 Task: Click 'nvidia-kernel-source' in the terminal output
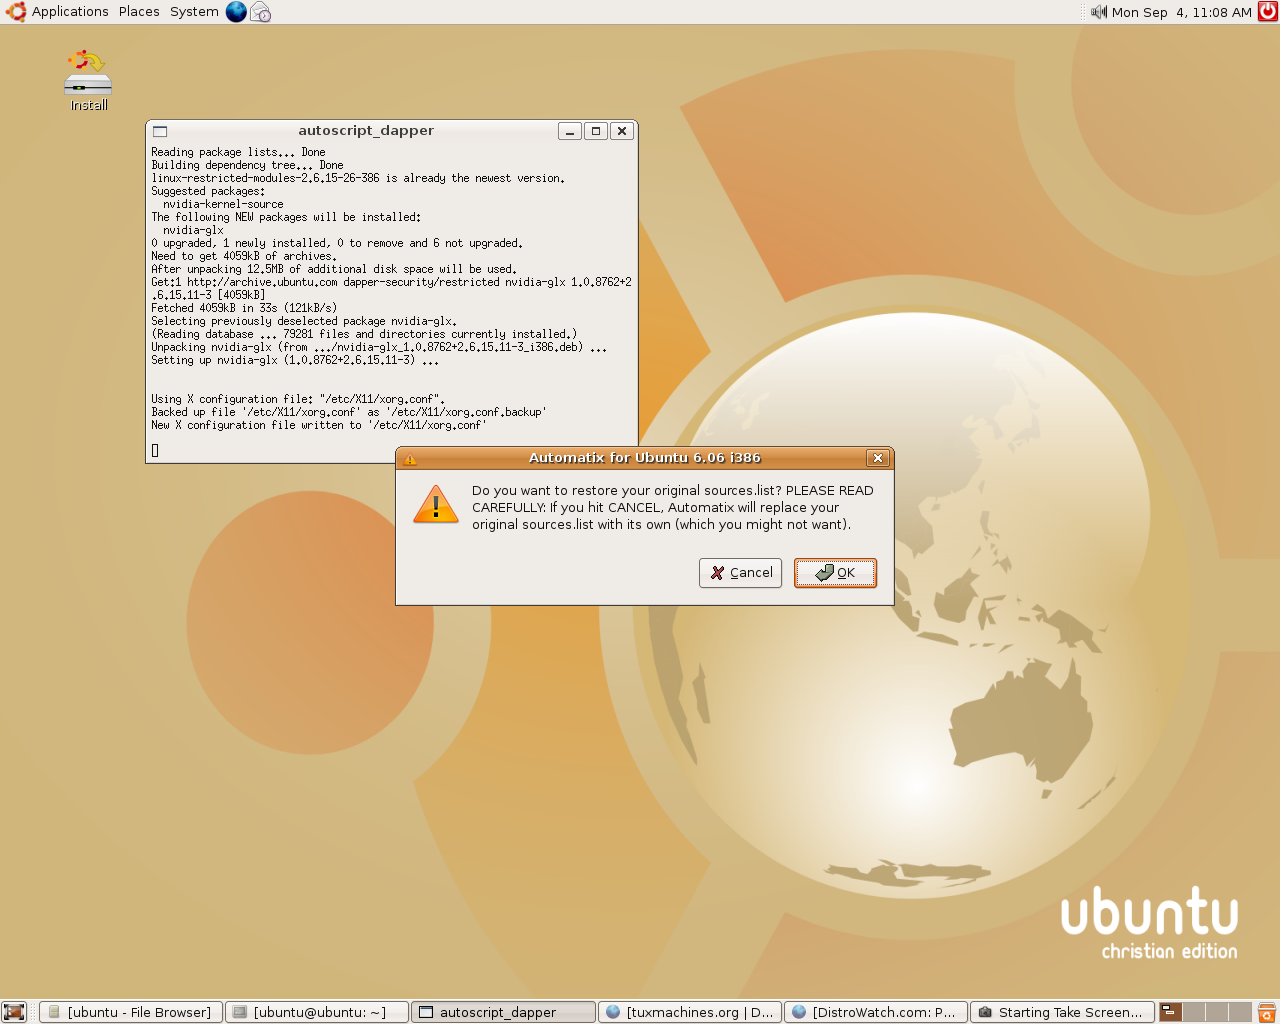(223, 204)
